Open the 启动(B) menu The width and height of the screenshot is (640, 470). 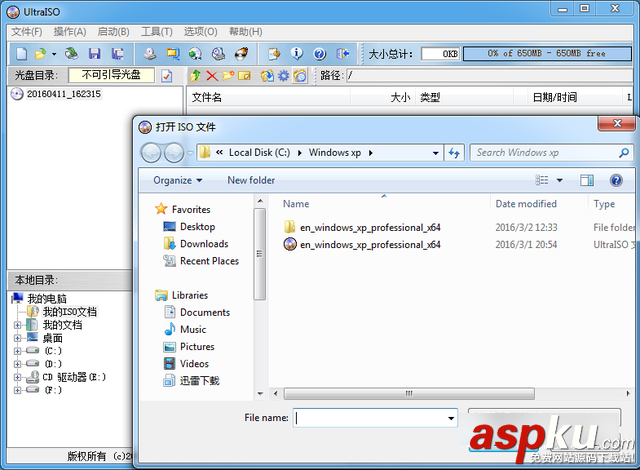(x=113, y=32)
